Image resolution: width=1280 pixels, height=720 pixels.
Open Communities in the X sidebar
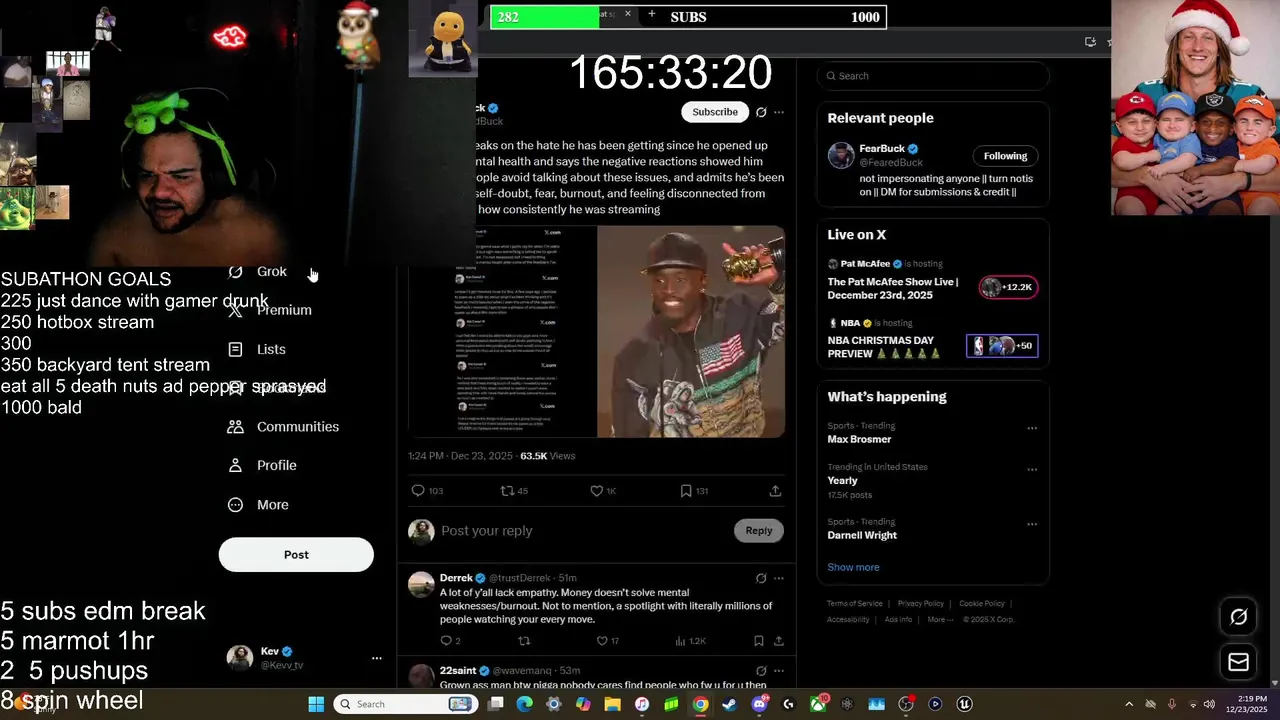pyautogui.click(x=284, y=426)
